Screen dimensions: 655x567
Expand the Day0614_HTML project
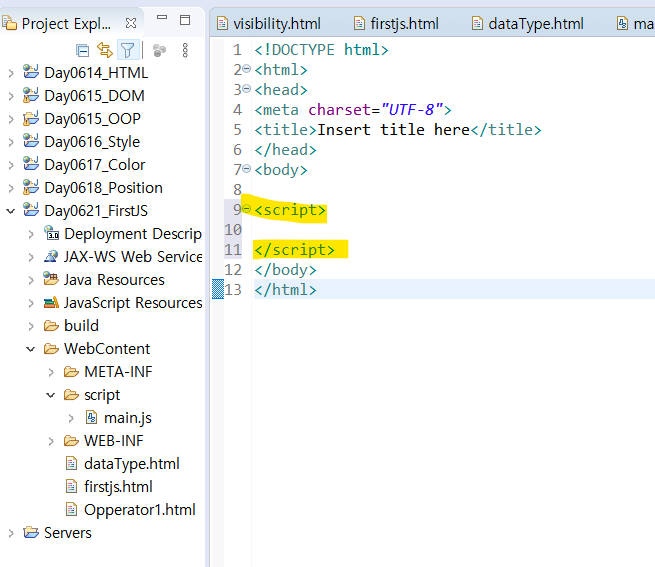click(11, 74)
